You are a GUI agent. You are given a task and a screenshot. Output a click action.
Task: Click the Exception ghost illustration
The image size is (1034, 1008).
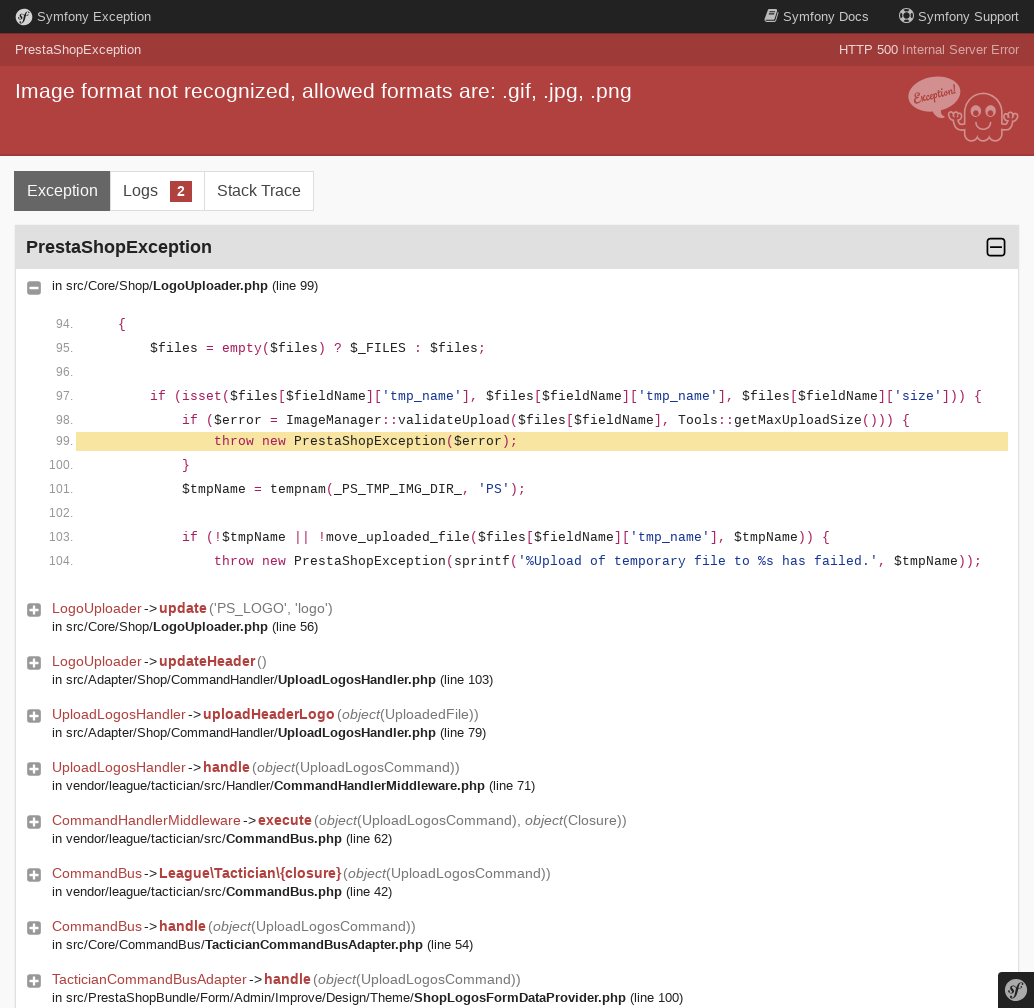point(963,109)
